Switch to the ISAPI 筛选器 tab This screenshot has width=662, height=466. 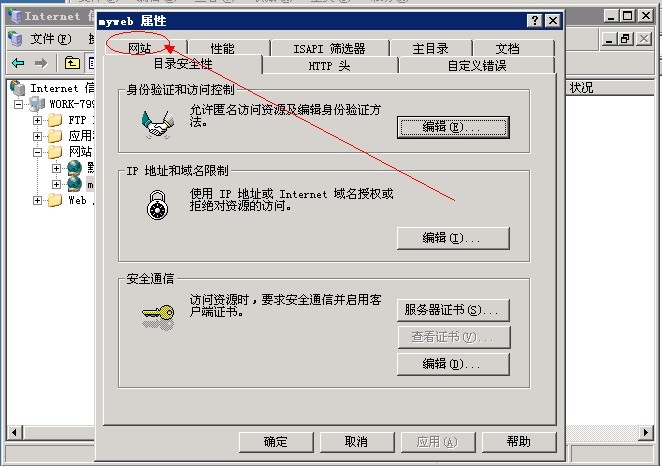(x=329, y=49)
